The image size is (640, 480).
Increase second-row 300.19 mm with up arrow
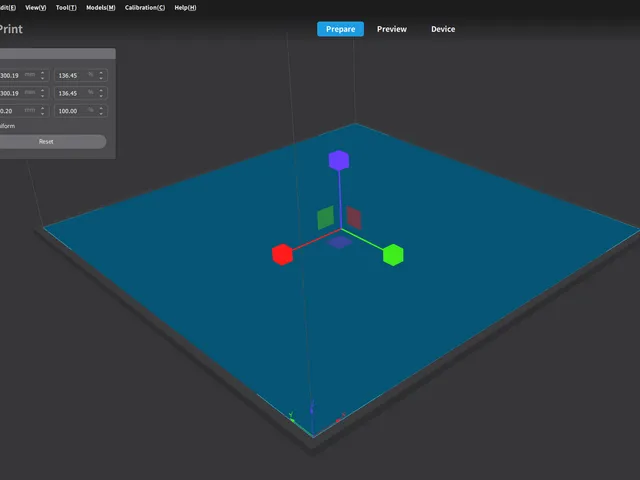point(42,90)
